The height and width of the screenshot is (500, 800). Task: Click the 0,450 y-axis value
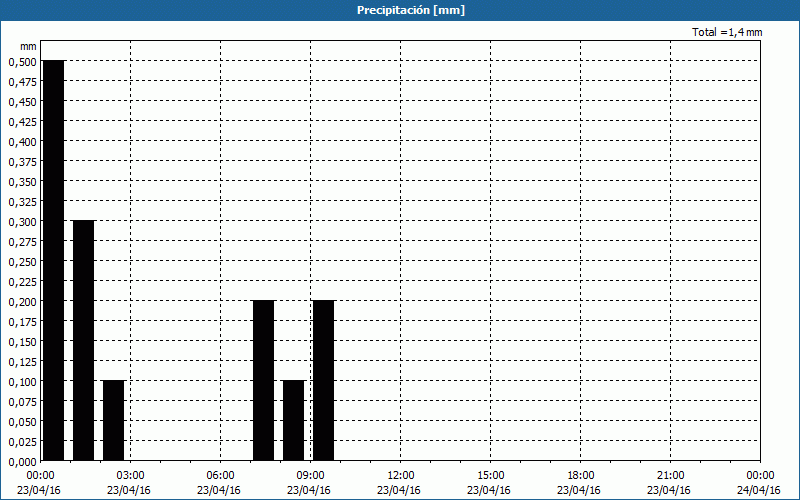(x=22, y=102)
